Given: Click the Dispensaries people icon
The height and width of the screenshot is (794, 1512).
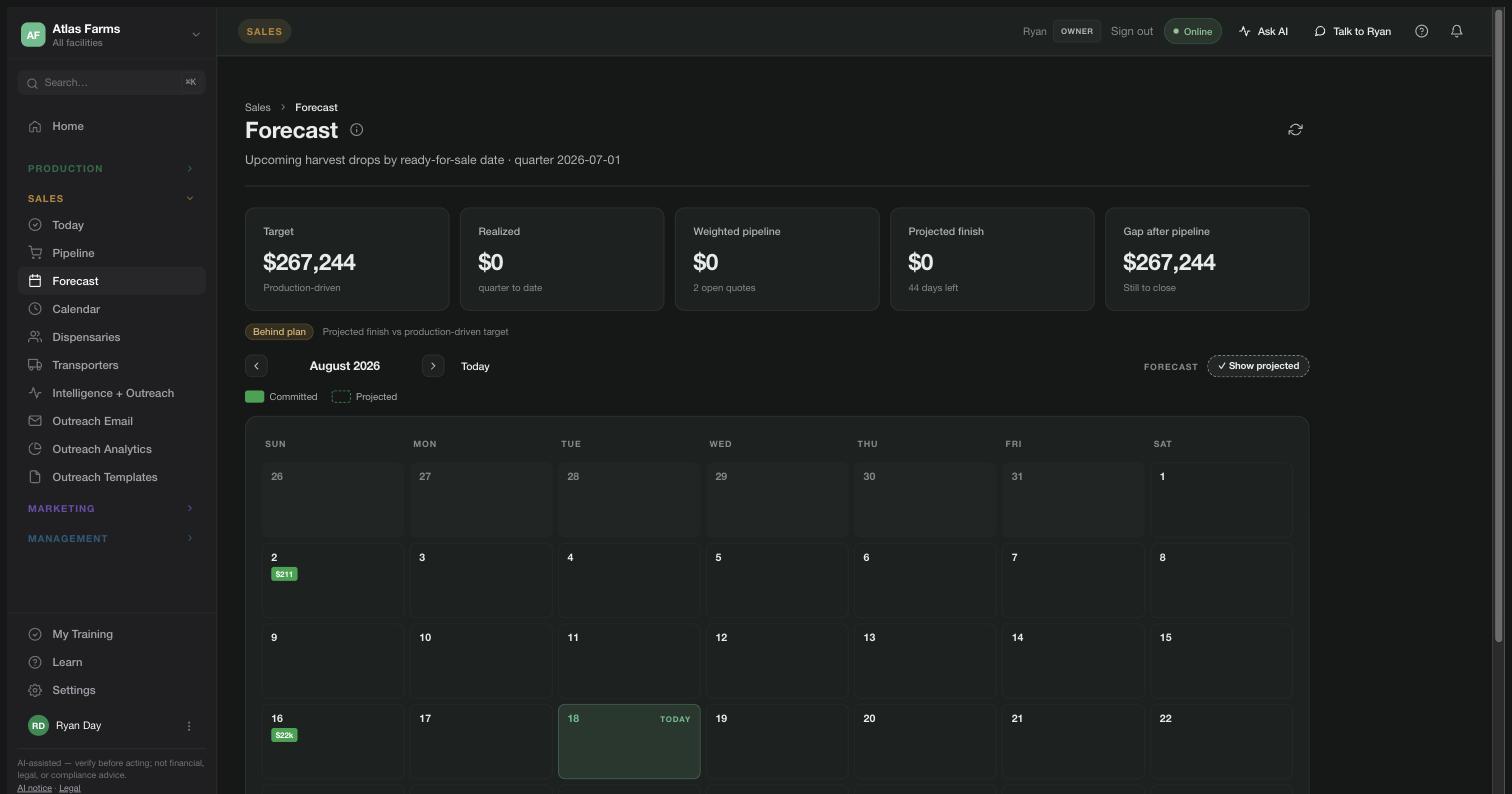Looking at the screenshot, I should (x=35, y=337).
